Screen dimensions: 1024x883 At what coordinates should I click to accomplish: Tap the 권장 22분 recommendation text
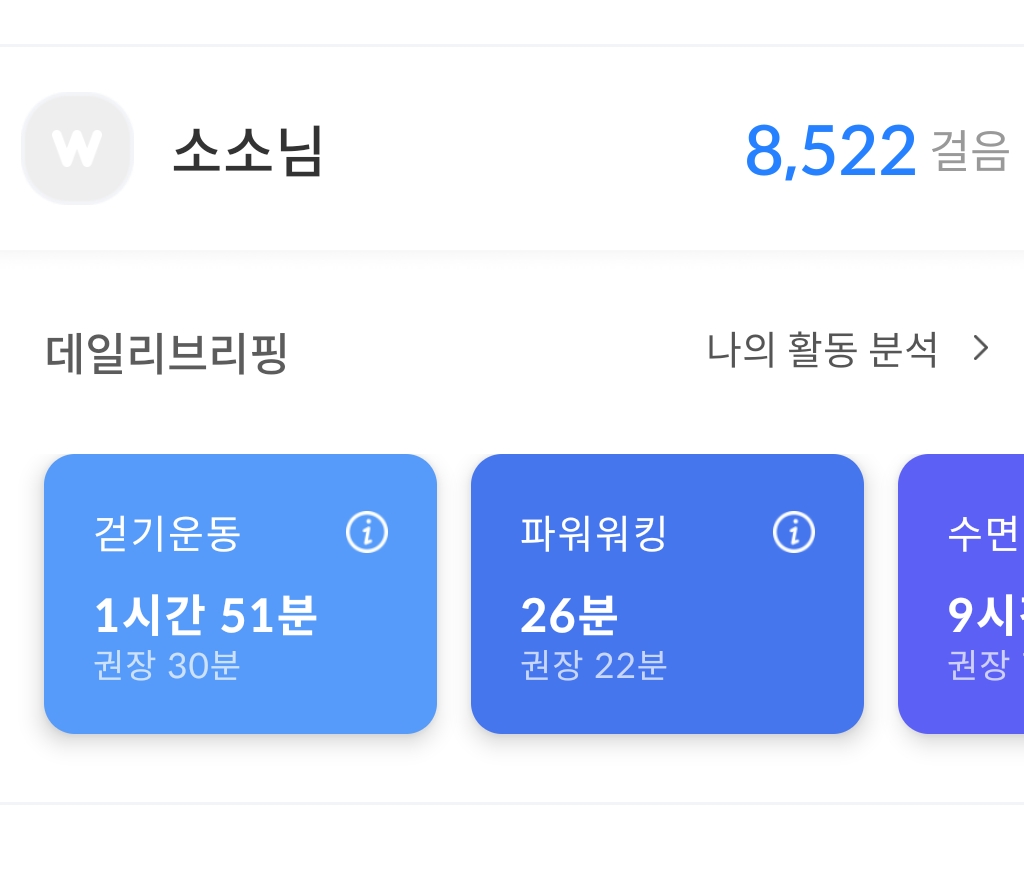(593, 666)
